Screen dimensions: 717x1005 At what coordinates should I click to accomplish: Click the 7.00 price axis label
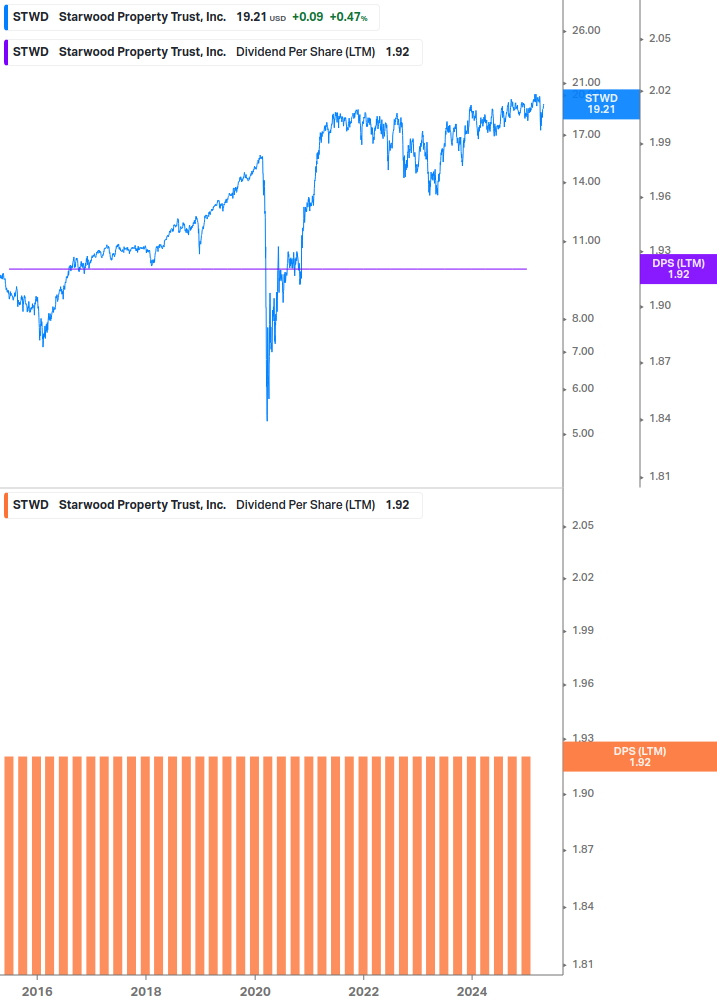[x=583, y=351]
